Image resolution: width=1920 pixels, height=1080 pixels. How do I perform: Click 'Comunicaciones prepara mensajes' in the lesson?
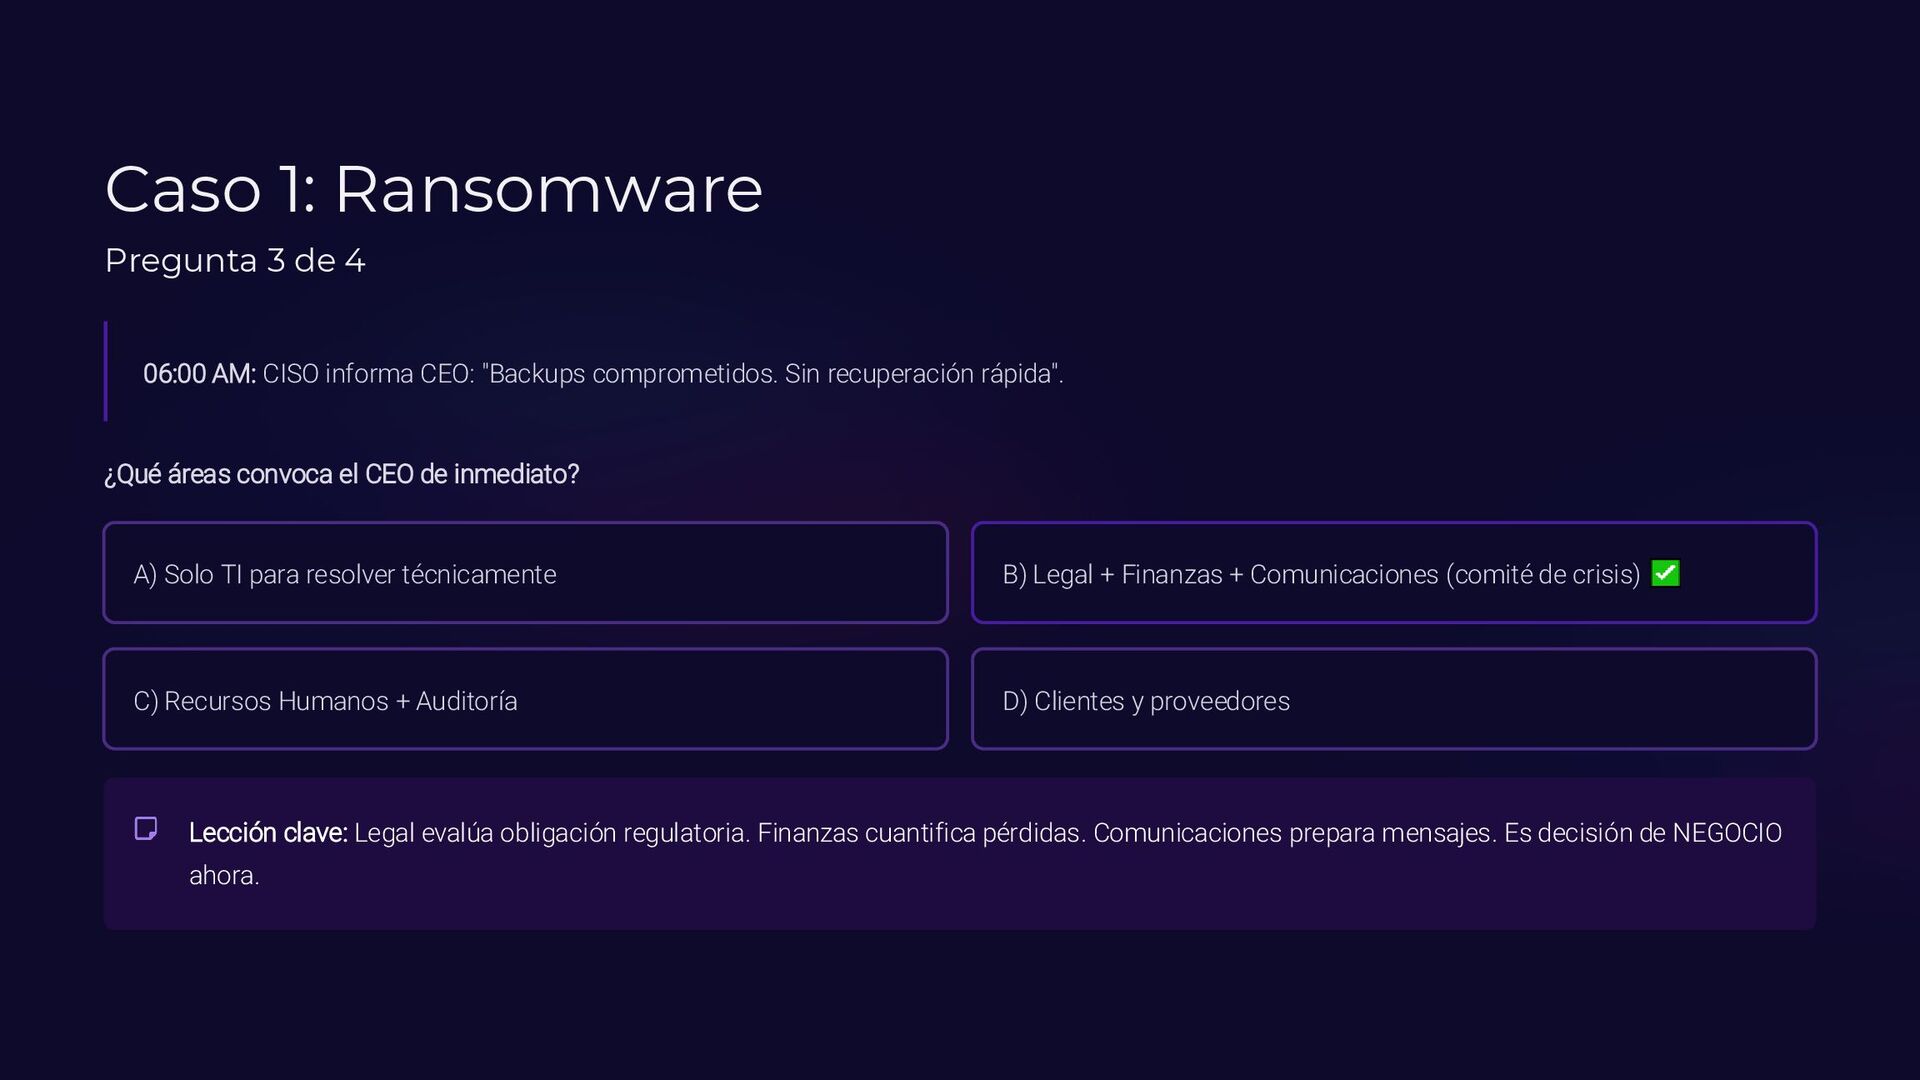[1294, 833]
